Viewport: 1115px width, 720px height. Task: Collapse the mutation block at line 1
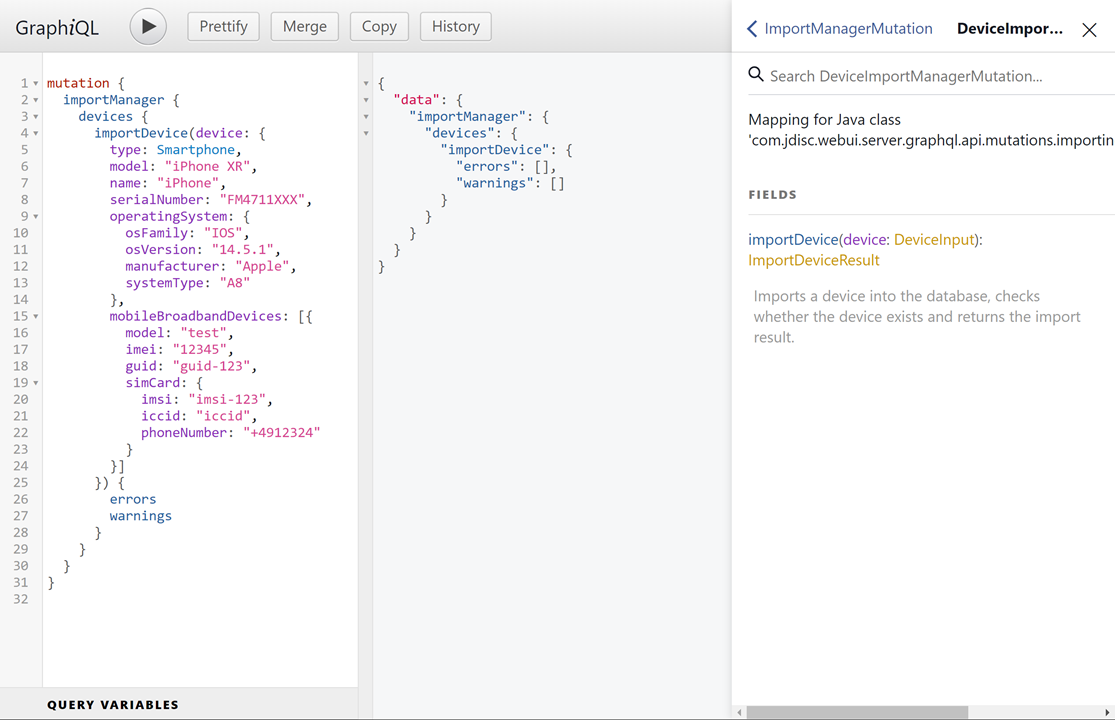[x=36, y=84]
